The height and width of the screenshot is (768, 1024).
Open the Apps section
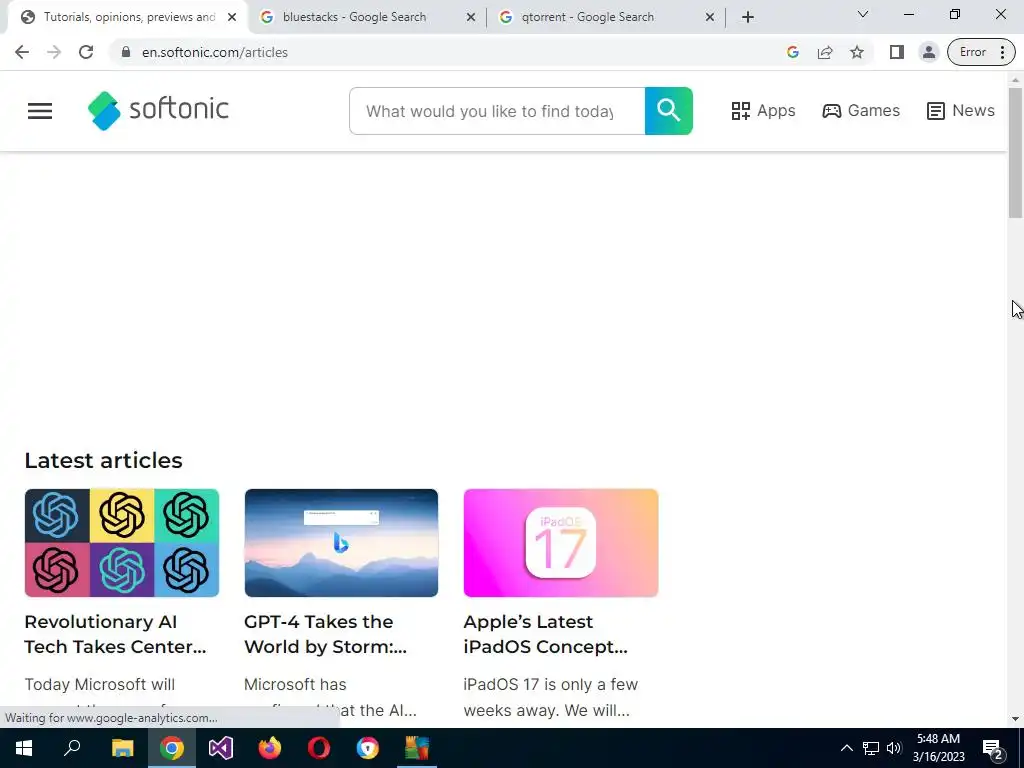(x=763, y=110)
